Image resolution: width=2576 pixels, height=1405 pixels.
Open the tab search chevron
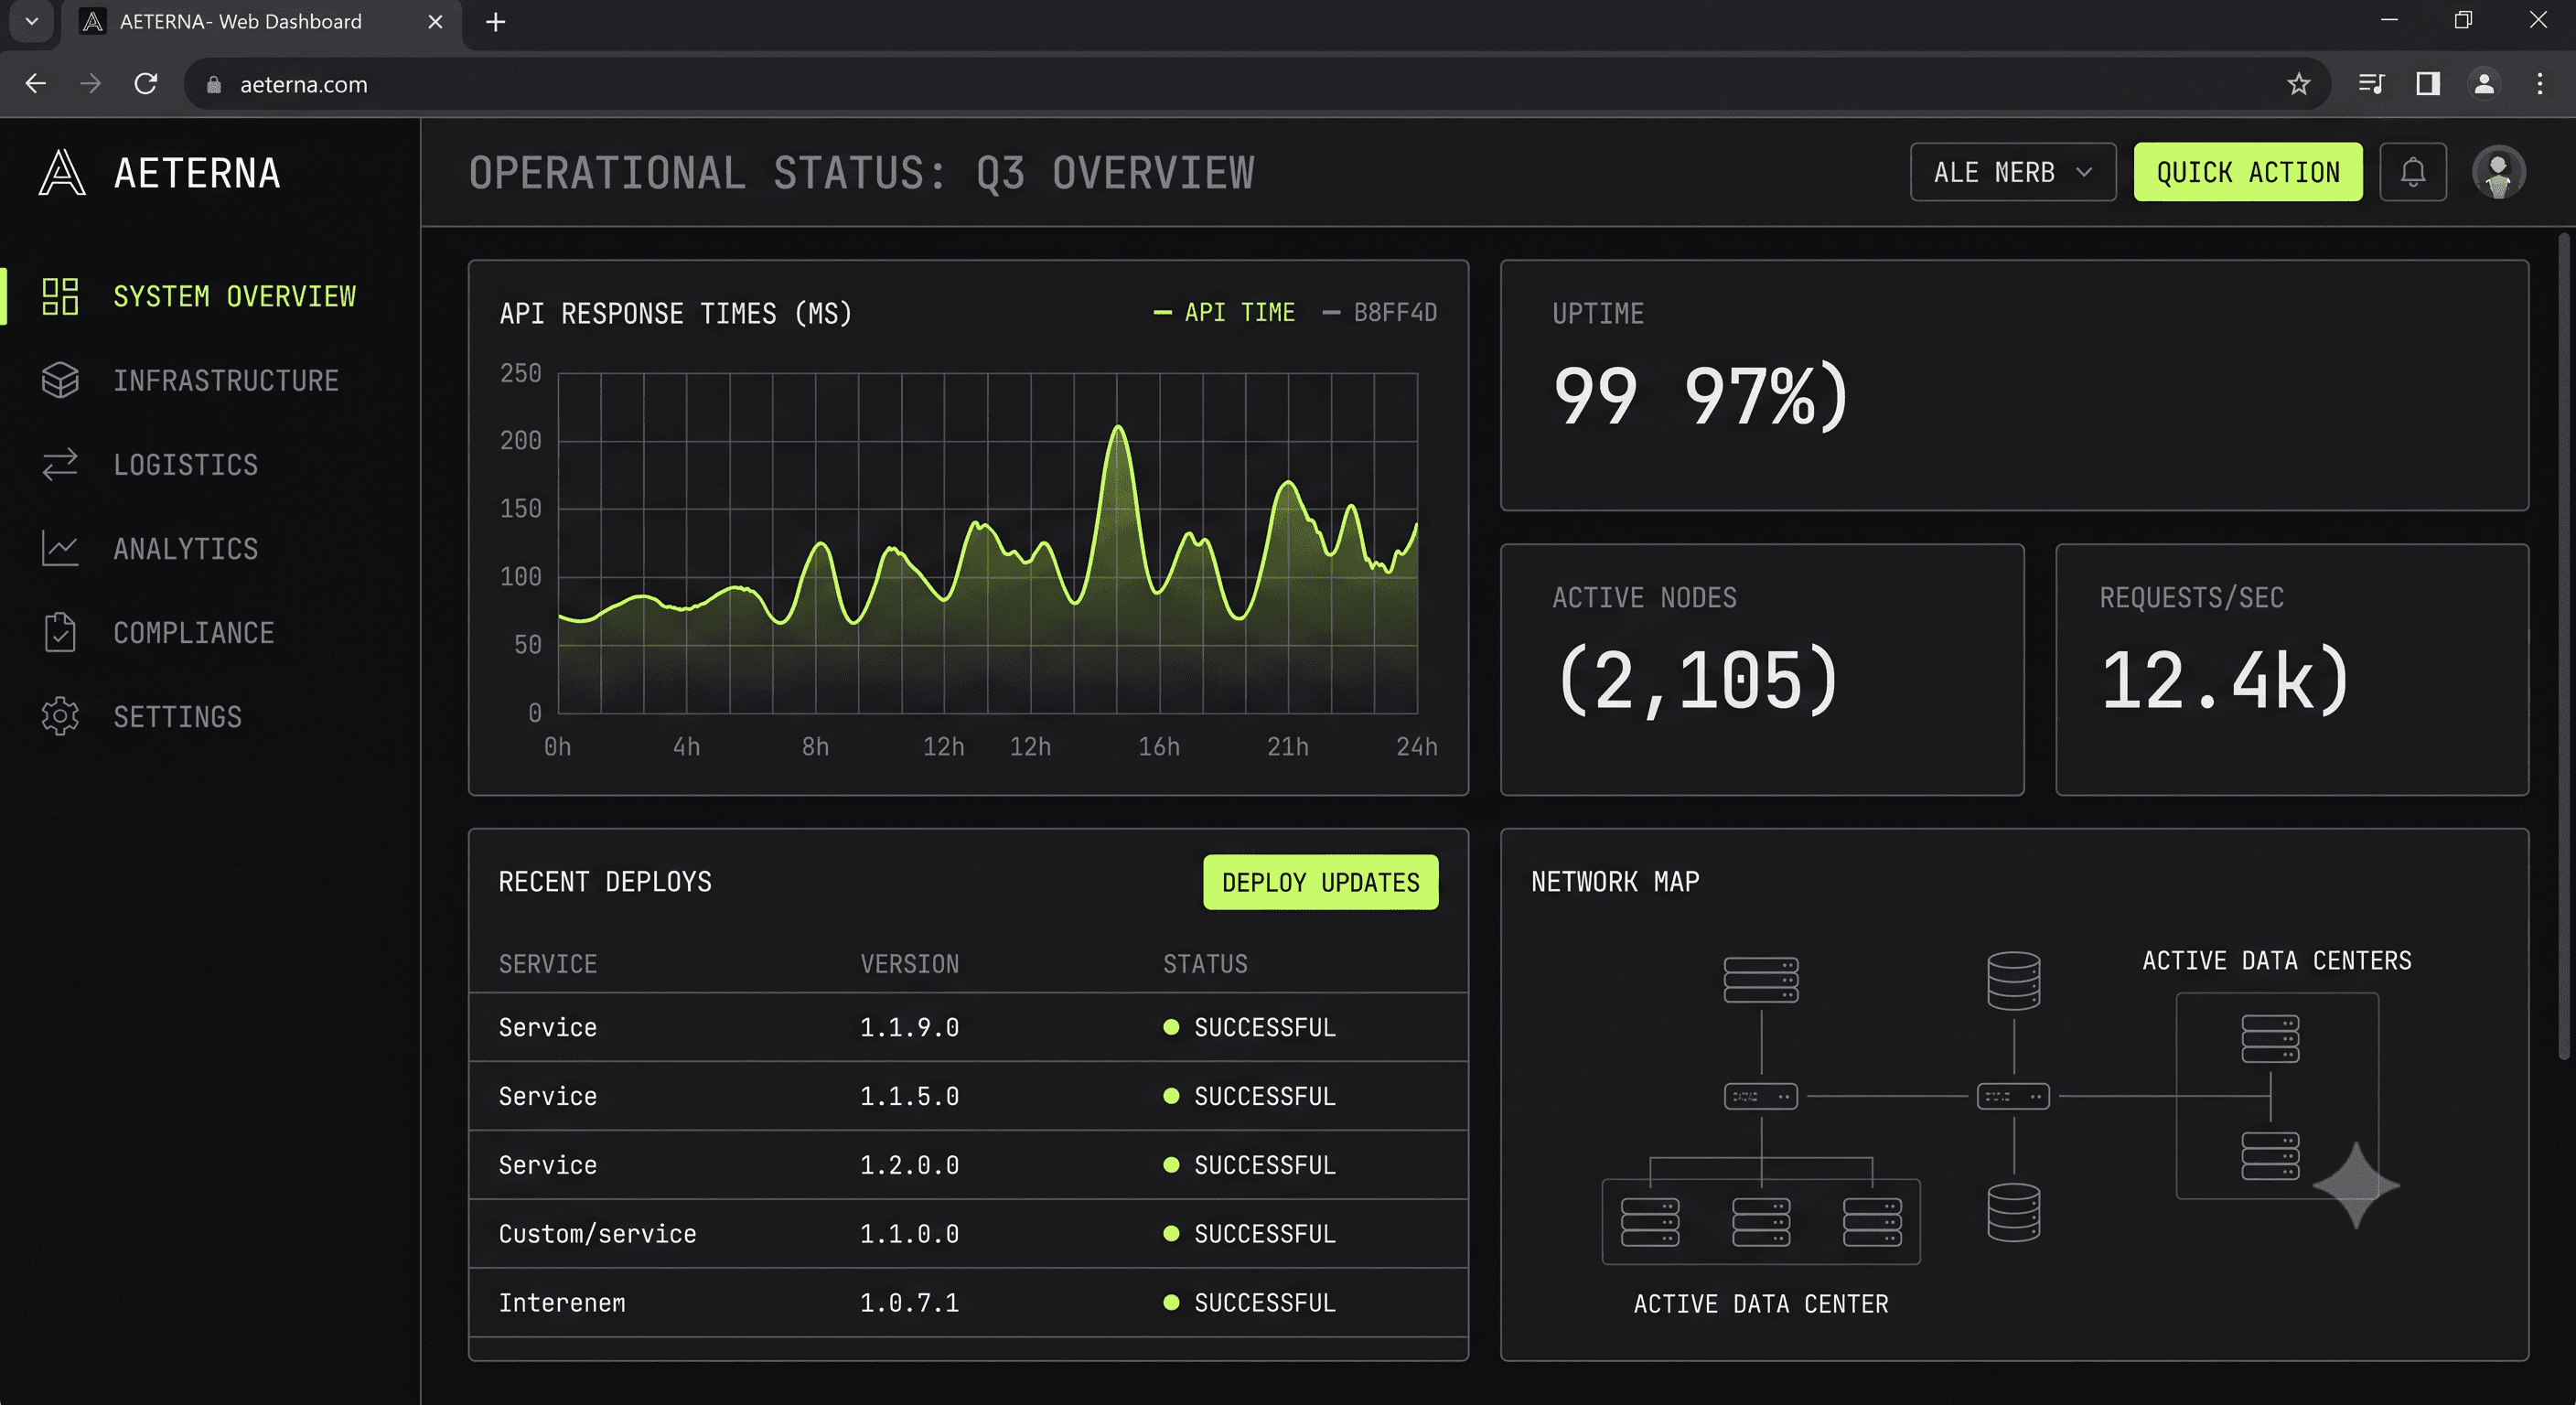(31, 21)
